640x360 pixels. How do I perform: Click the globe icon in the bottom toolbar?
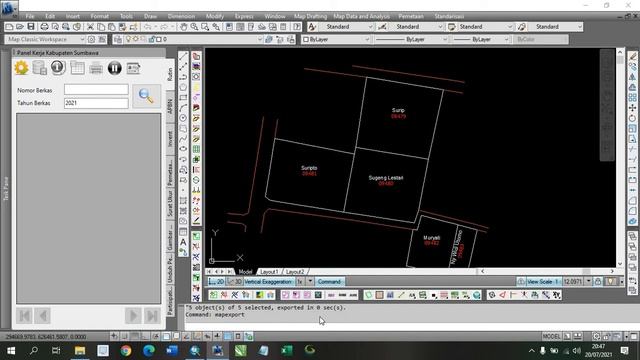tap(476, 295)
